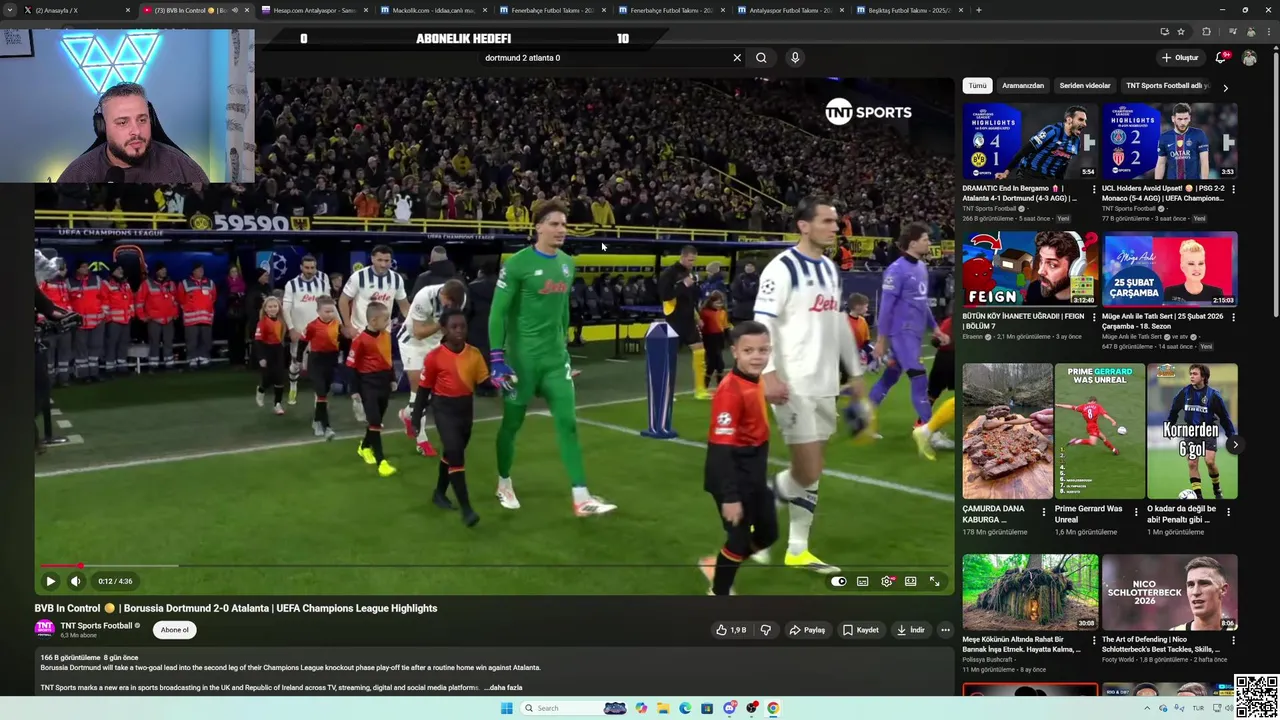Switch the player to theater mode

911,581
